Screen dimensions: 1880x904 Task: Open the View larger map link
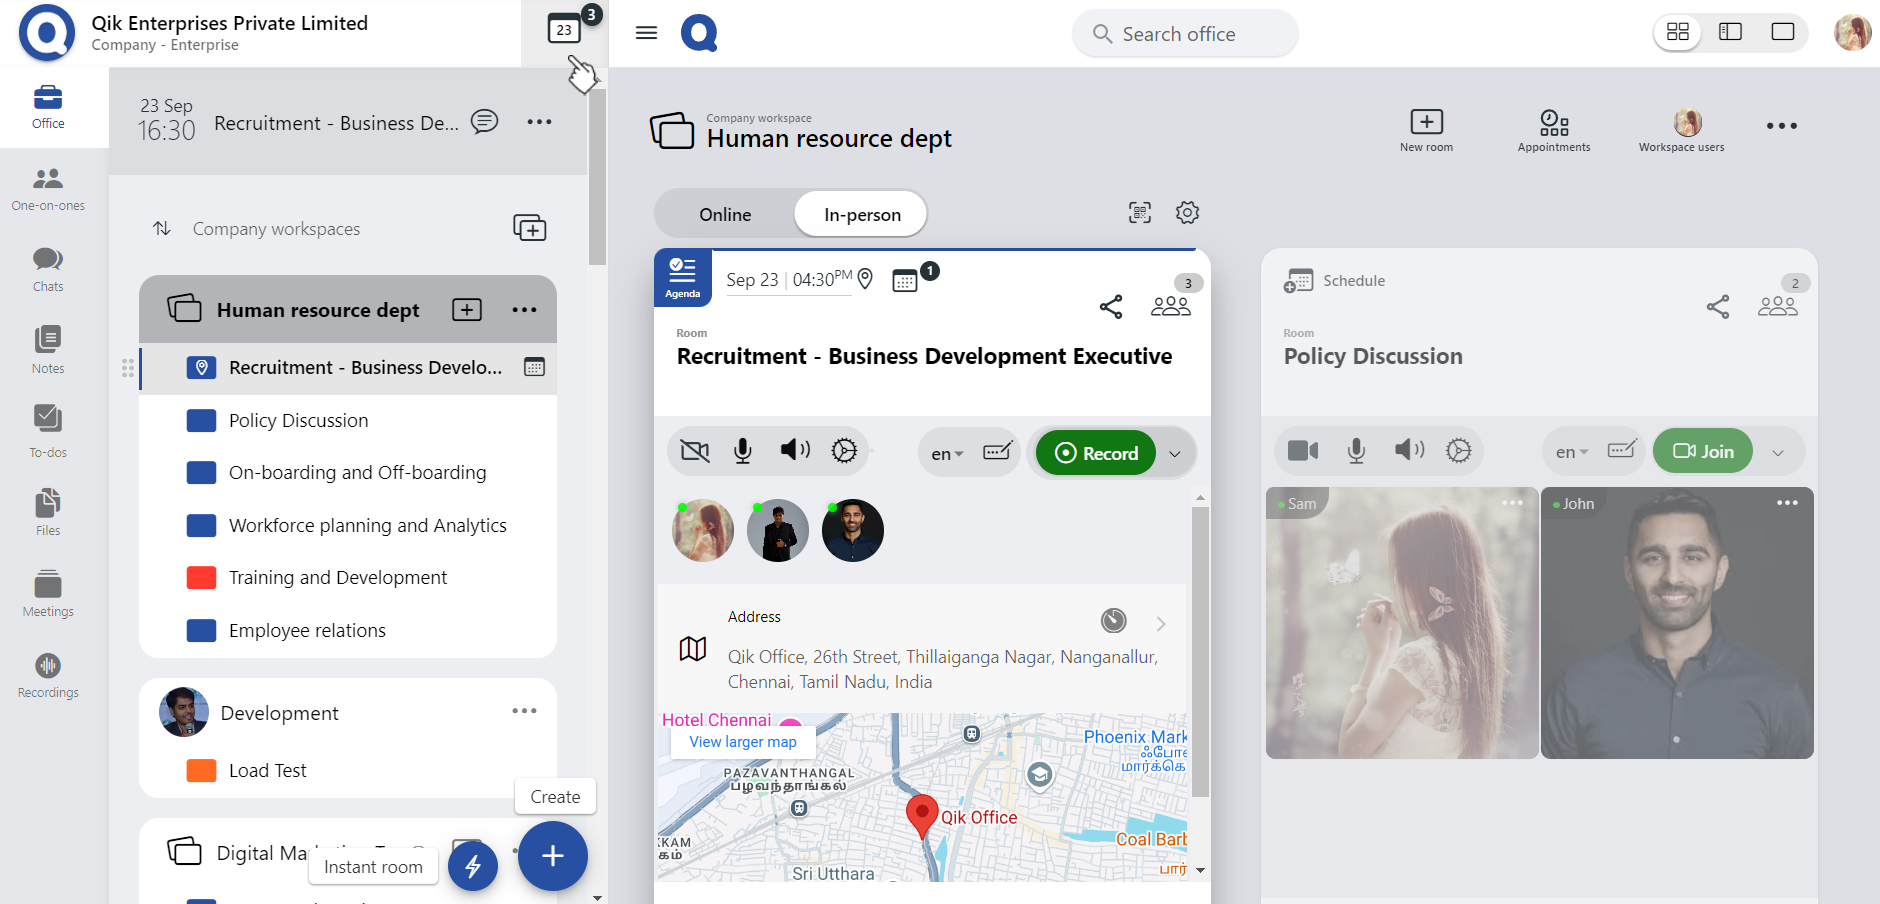tap(743, 742)
